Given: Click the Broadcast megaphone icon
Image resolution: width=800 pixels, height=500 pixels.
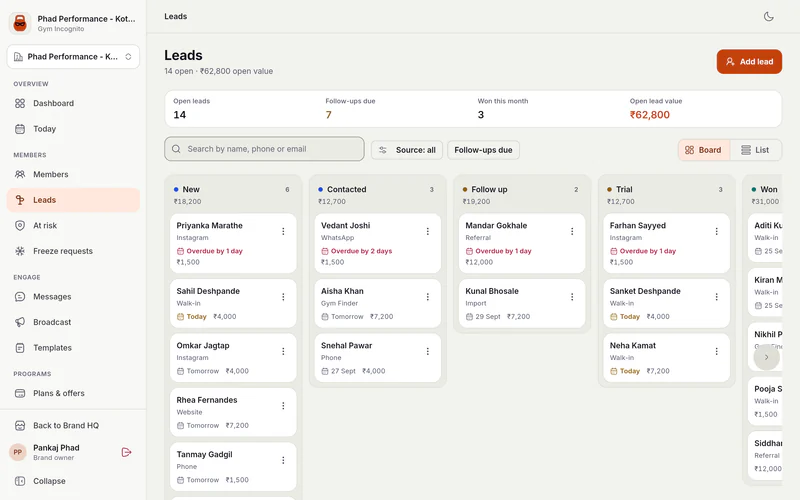Looking at the screenshot, I should click(20, 322).
